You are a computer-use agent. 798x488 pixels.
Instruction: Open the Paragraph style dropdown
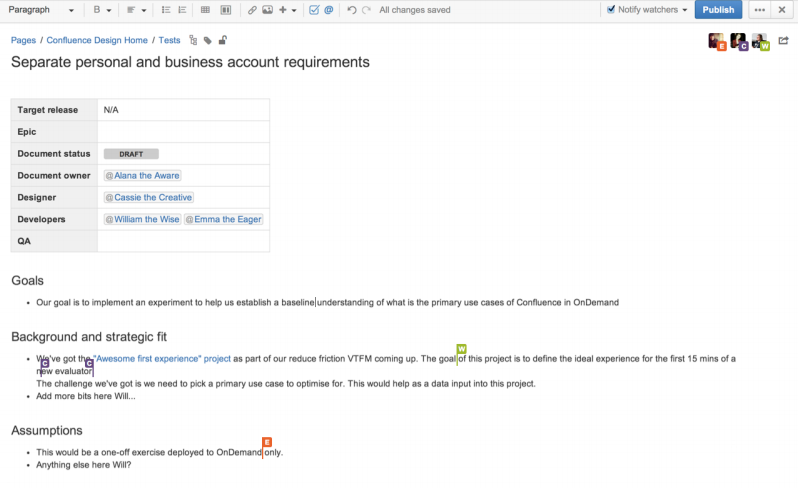click(41, 10)
